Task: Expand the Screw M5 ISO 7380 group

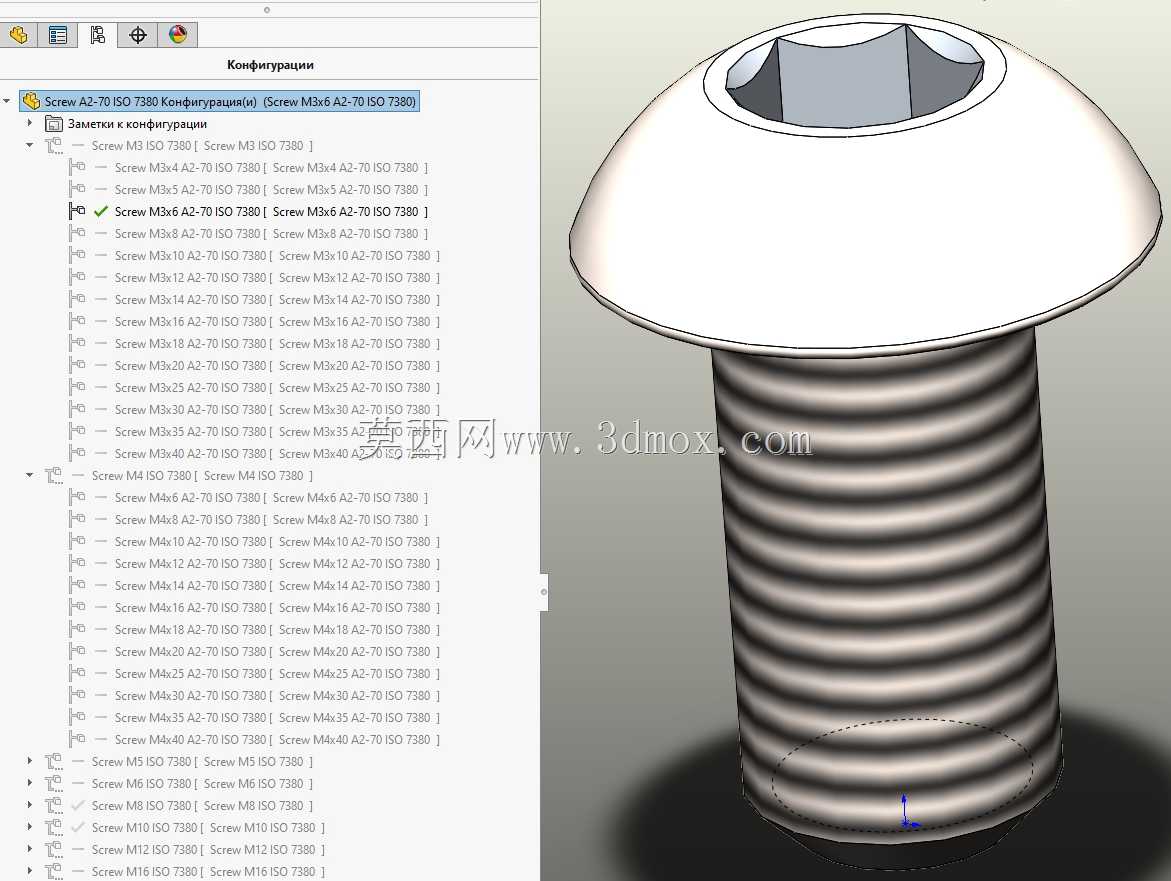Action: (30, 761)
